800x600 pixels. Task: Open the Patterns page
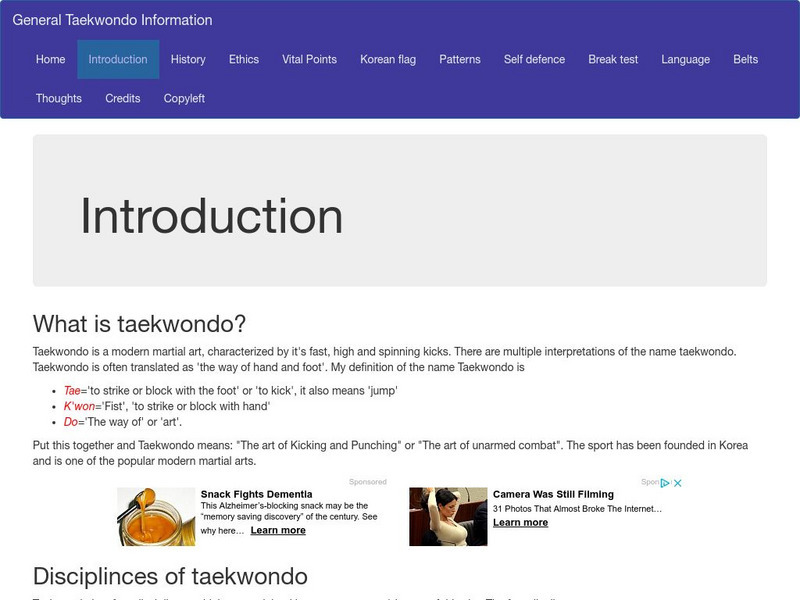(458, 59)
